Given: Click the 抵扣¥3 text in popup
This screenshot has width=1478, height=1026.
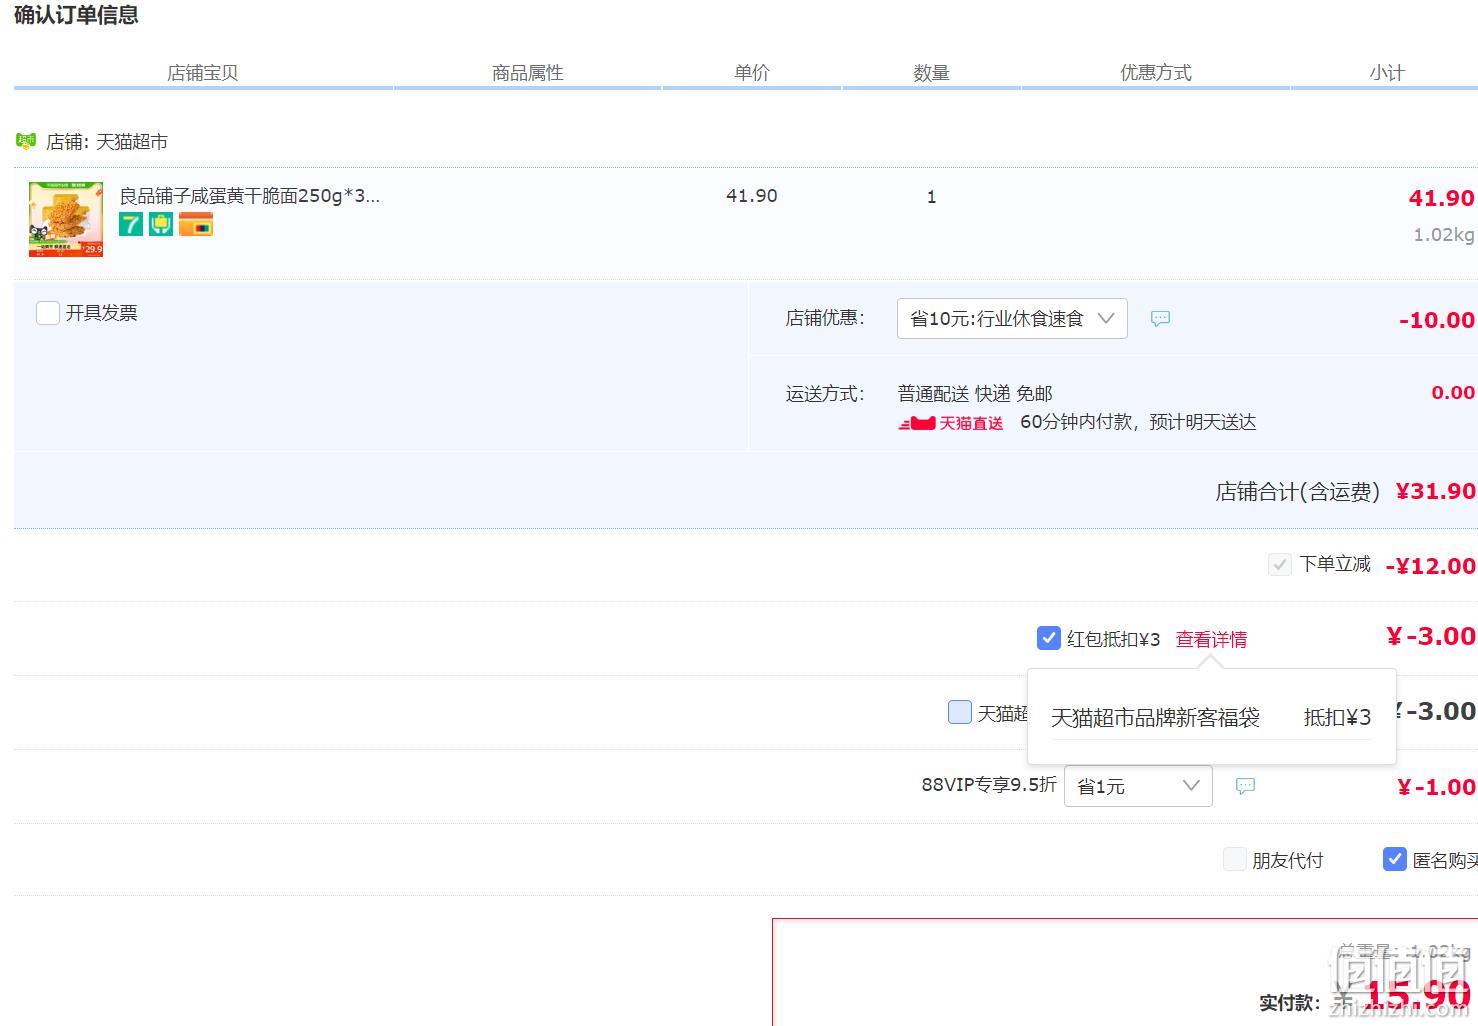Looking at the screenshot, I should pos(1337,718).
